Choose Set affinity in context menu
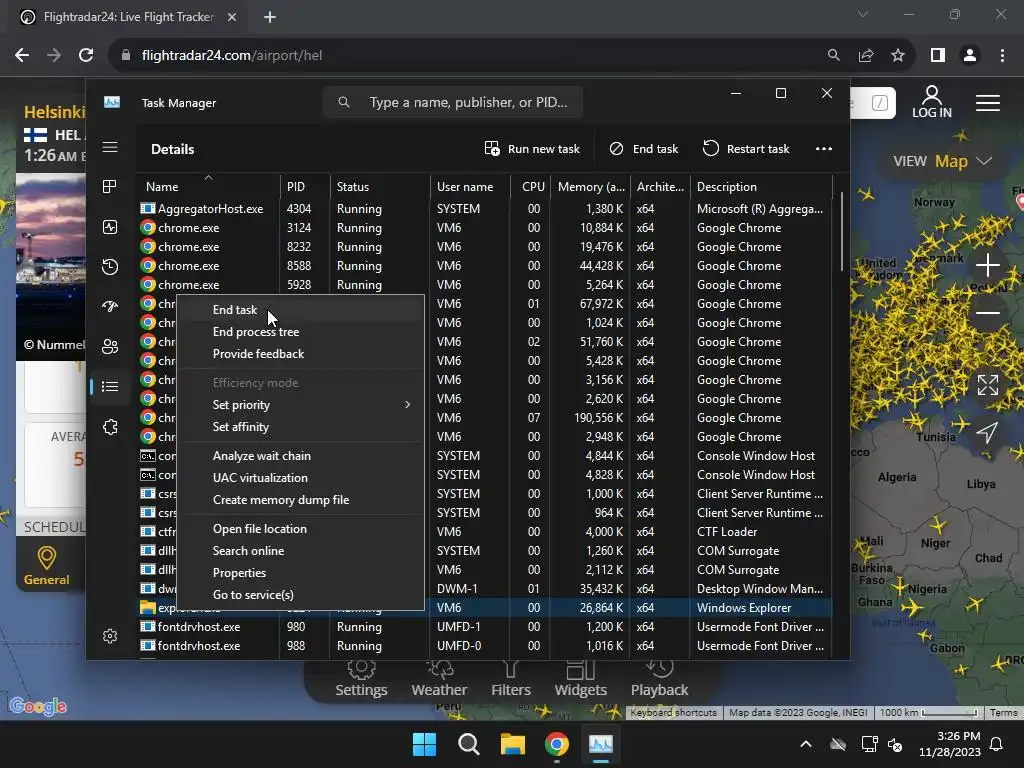The height and width of the screenshot is (768, 1024). tap(300, 427)
